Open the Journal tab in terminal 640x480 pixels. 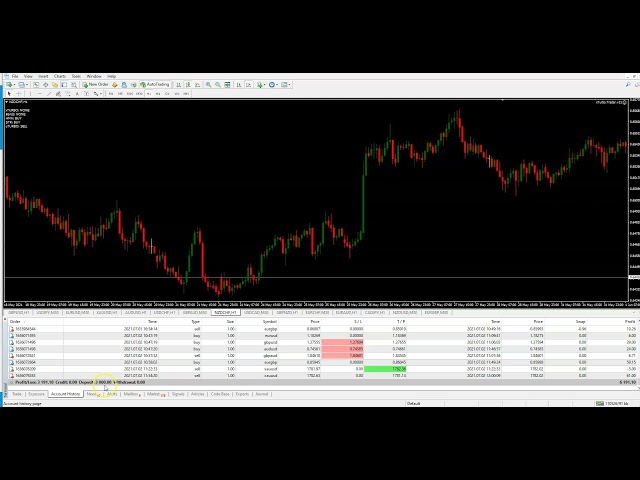262,394
